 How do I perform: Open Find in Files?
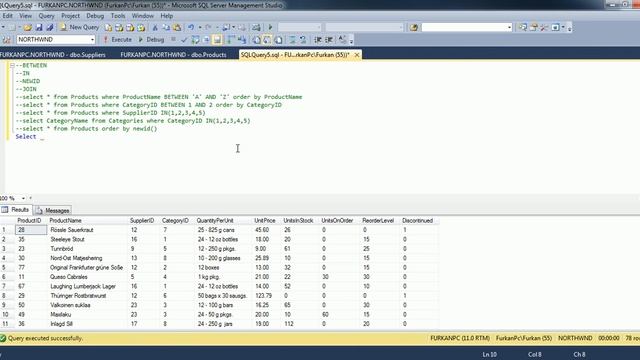click(x=413, y=27)
